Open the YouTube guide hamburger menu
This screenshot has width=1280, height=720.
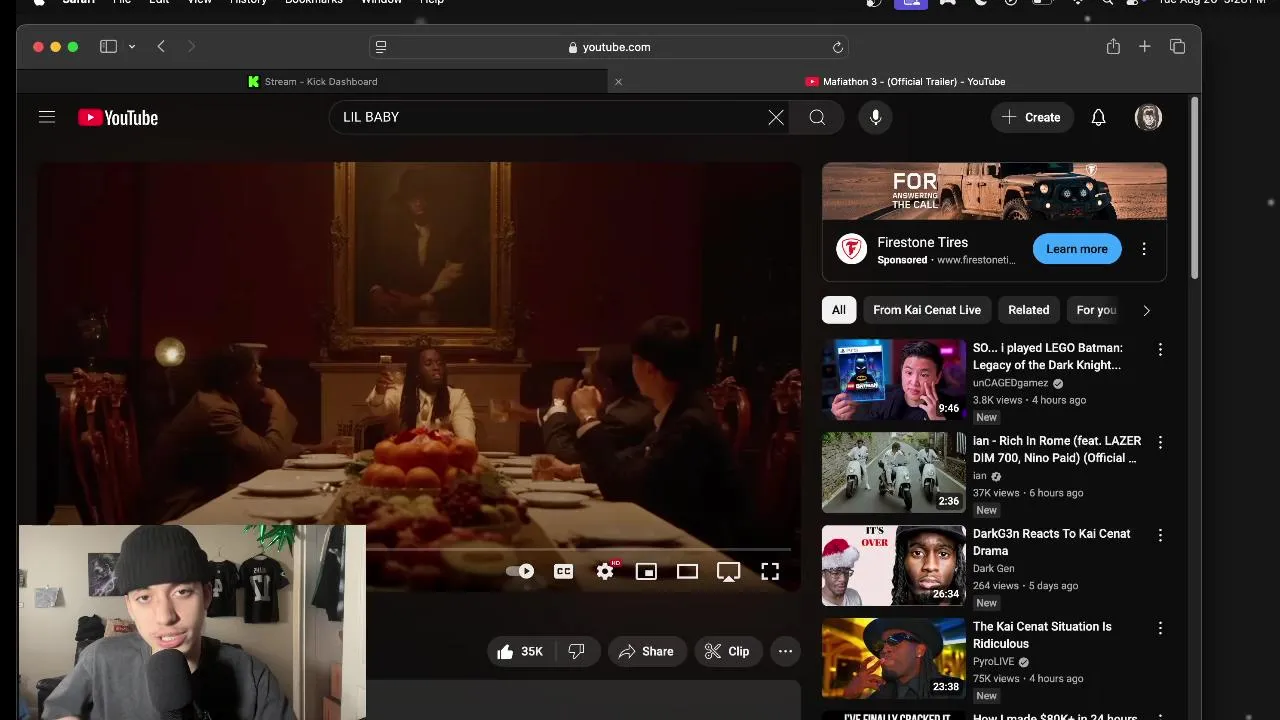click(47, 117)
